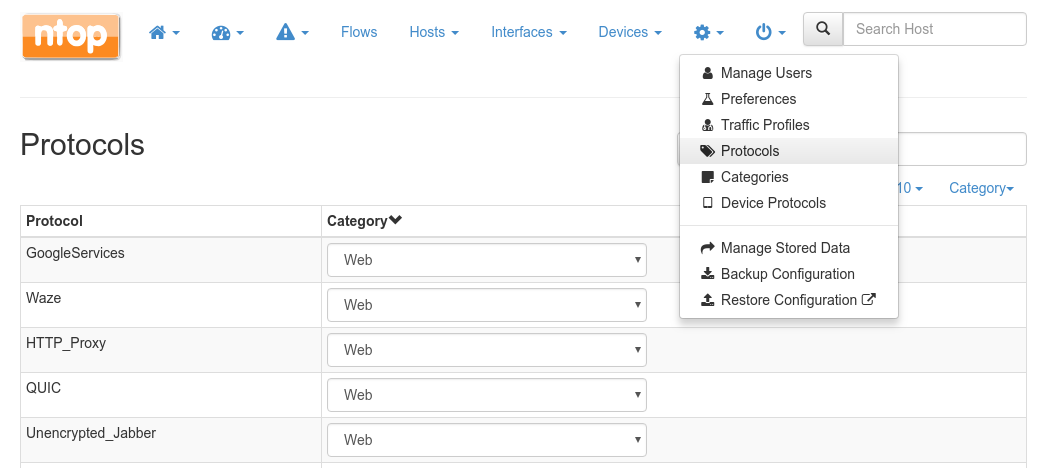Click the Category column sort chevron
The width and height of the screenshot is (1040, 468).
(x=395, y=220)
